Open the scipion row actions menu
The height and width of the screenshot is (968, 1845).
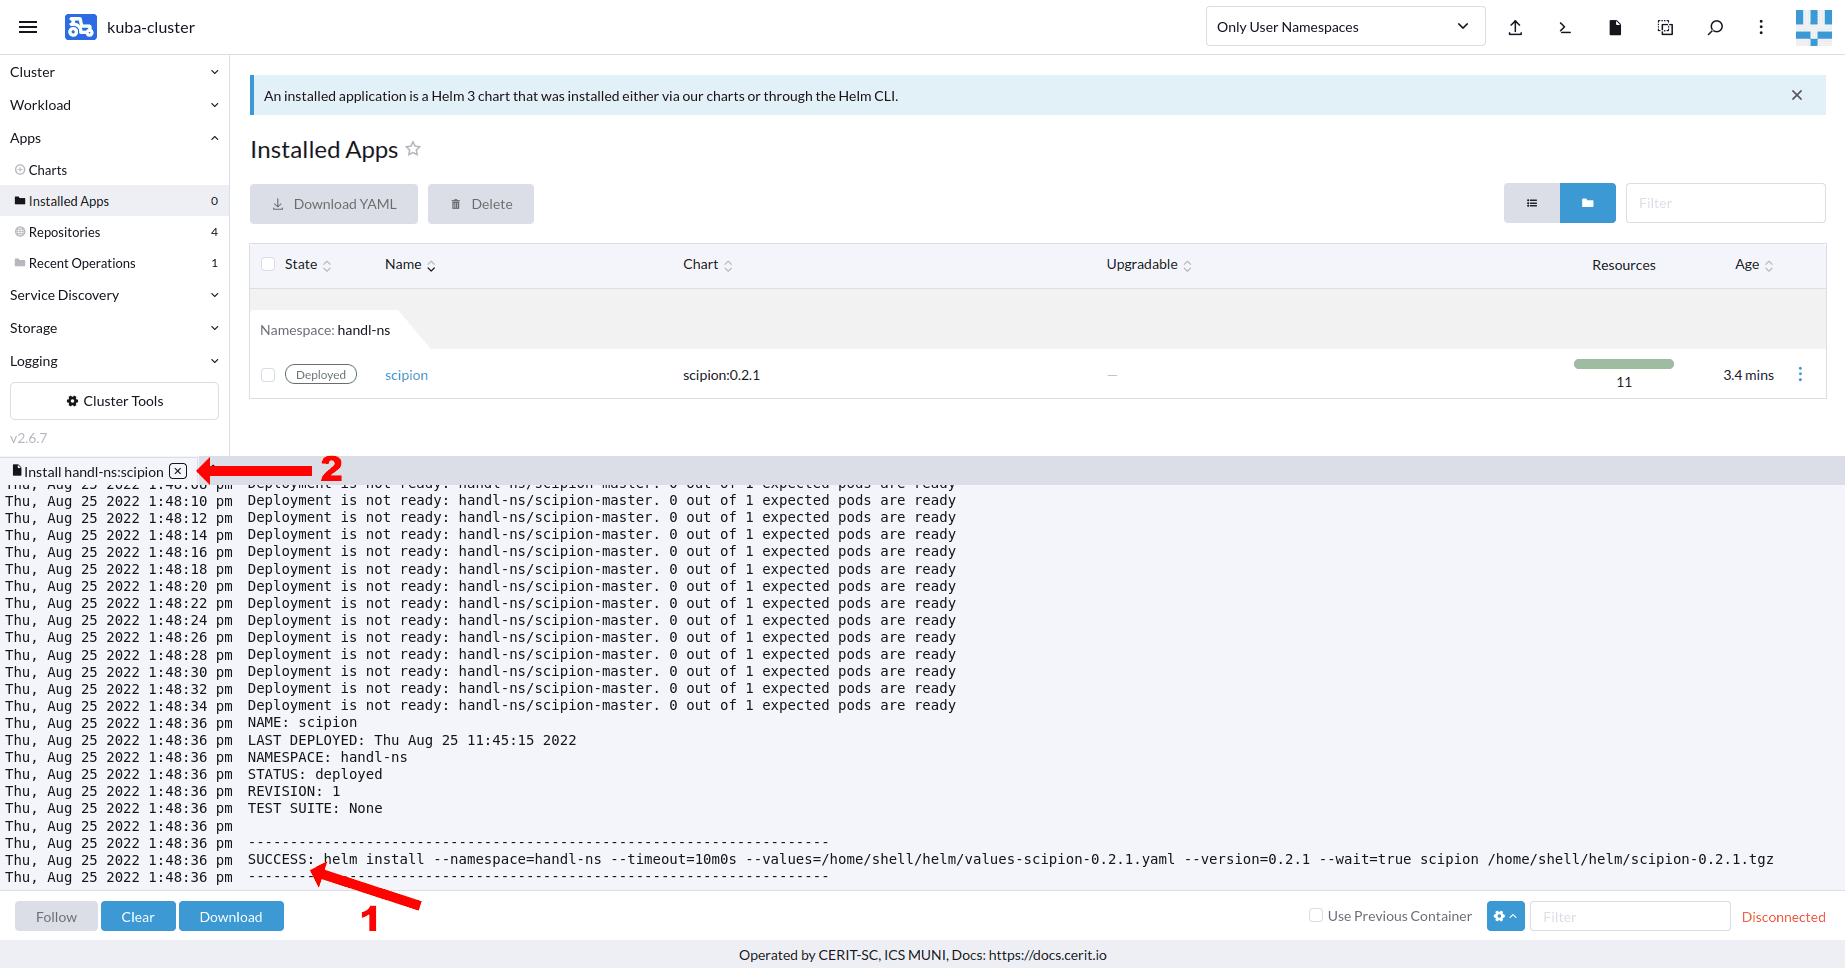1800,374
